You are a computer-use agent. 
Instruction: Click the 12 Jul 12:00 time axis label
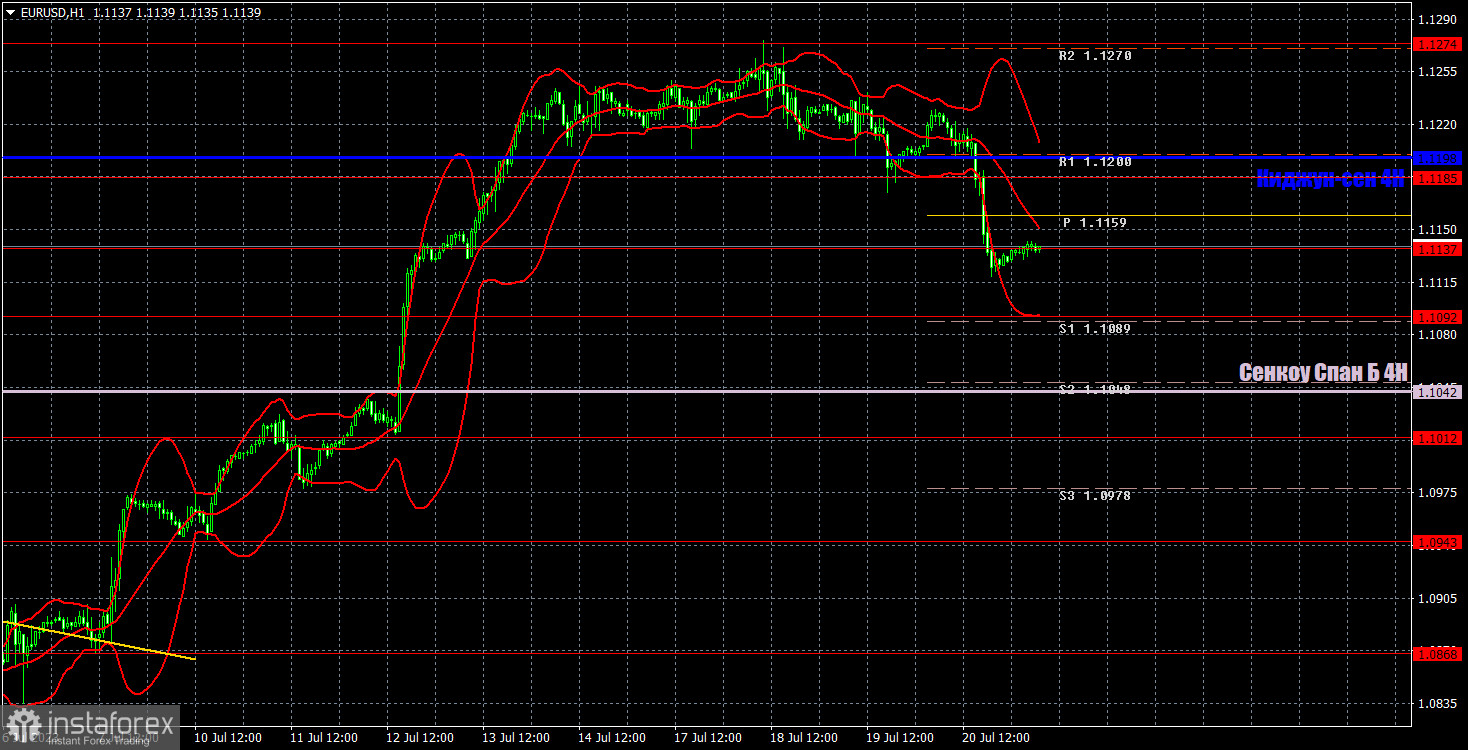[x=420, y=738]
